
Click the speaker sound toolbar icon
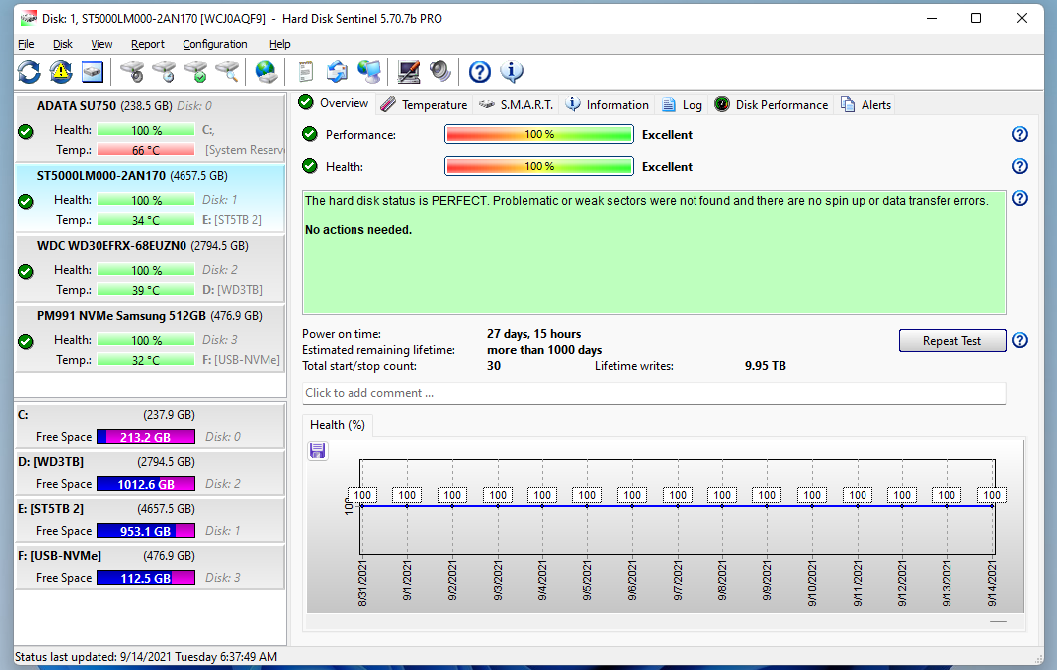pyautogui.click(x=440, y=72)
